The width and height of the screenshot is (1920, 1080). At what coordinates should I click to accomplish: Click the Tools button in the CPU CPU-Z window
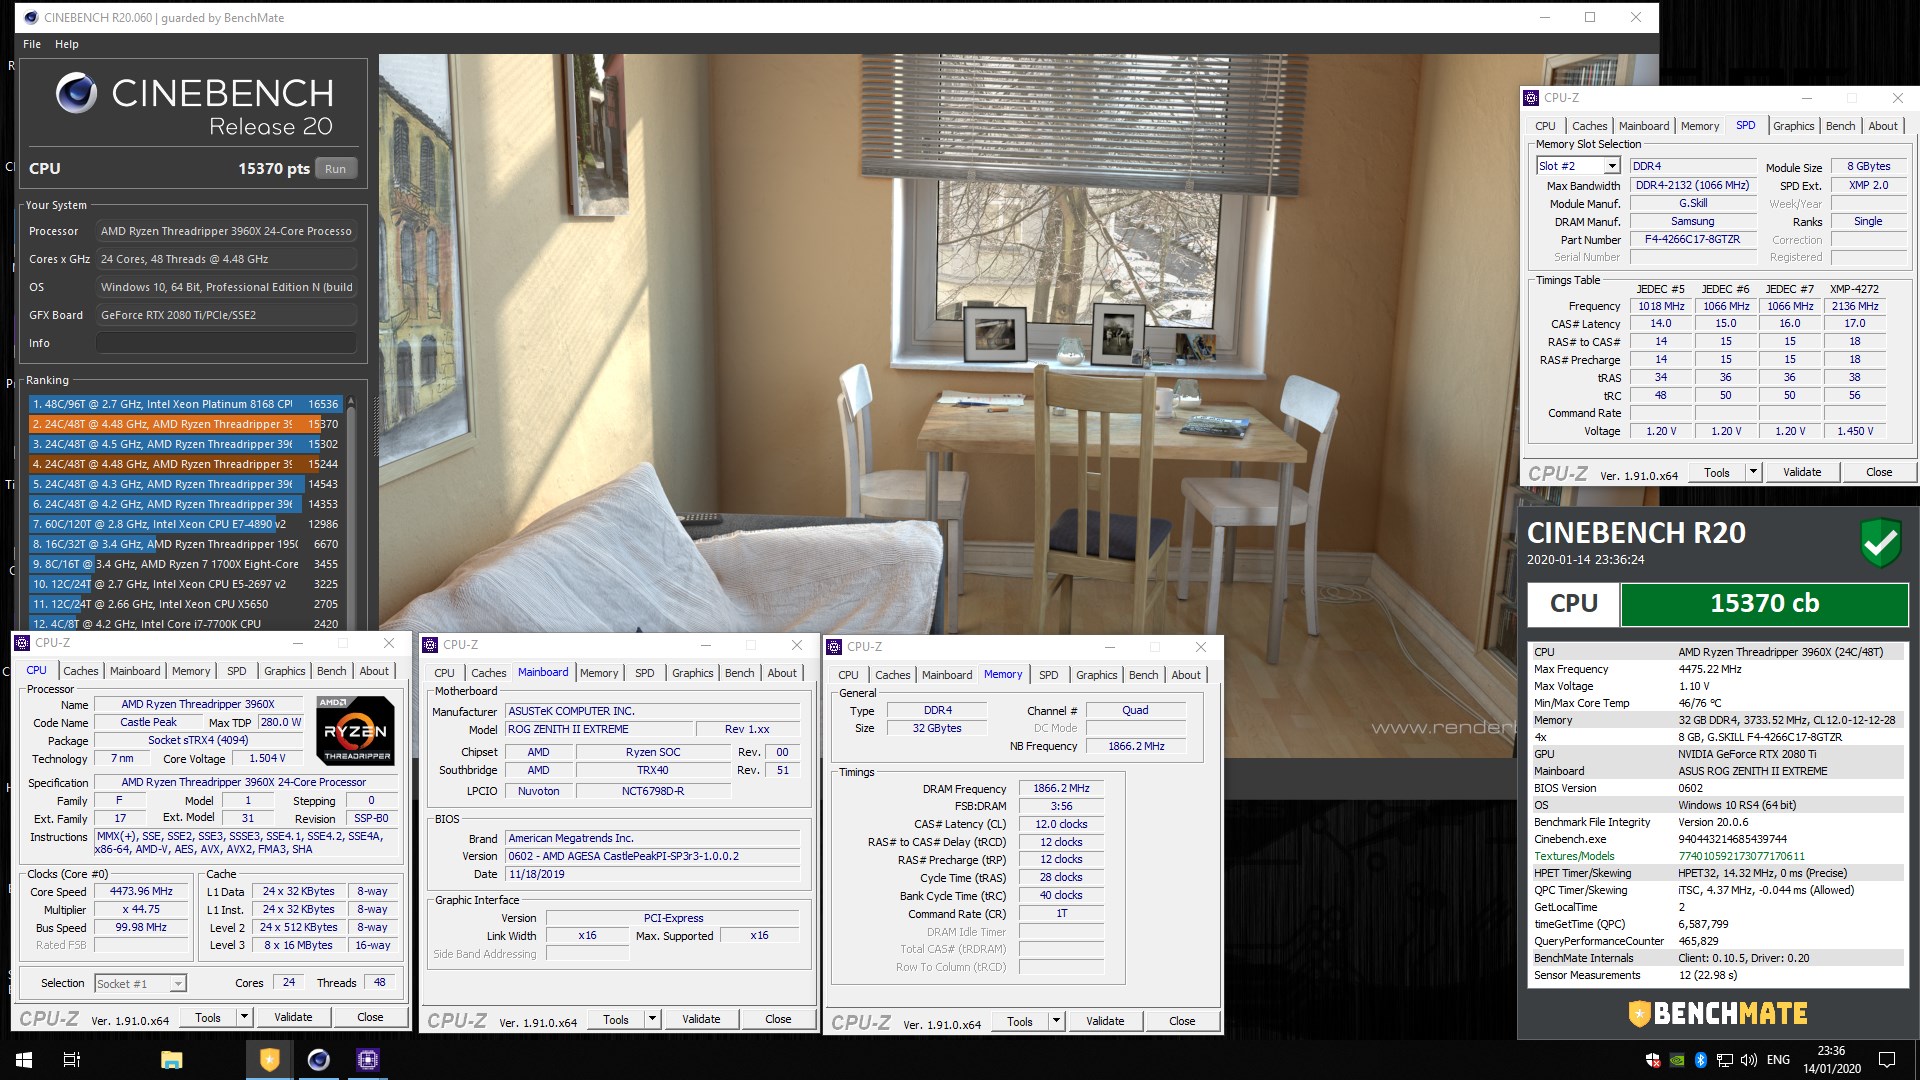point(208,1017)
